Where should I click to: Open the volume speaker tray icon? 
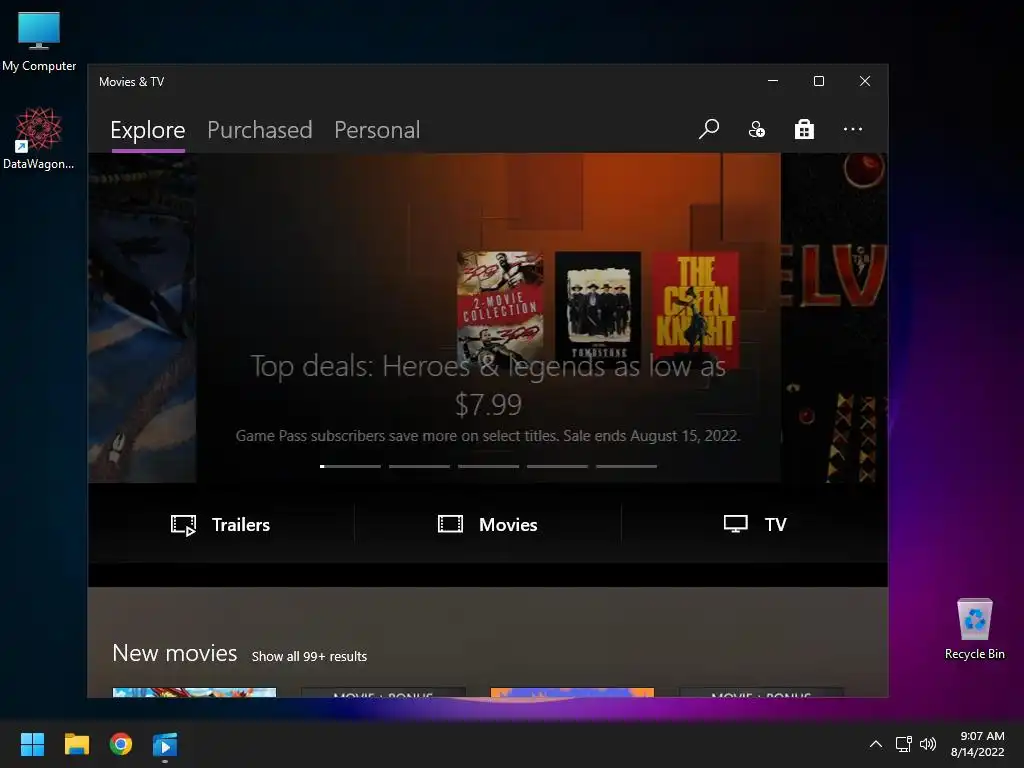pyautogui.click(x=927, y=744)
